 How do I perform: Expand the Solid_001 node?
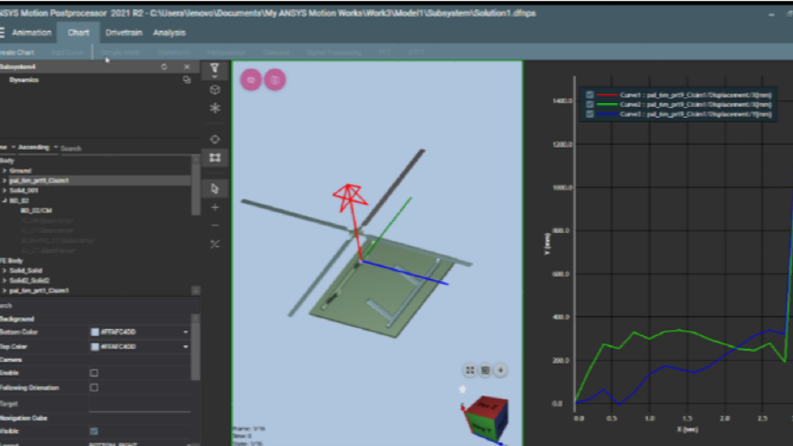pyautogui.click(x=4, y=191)
